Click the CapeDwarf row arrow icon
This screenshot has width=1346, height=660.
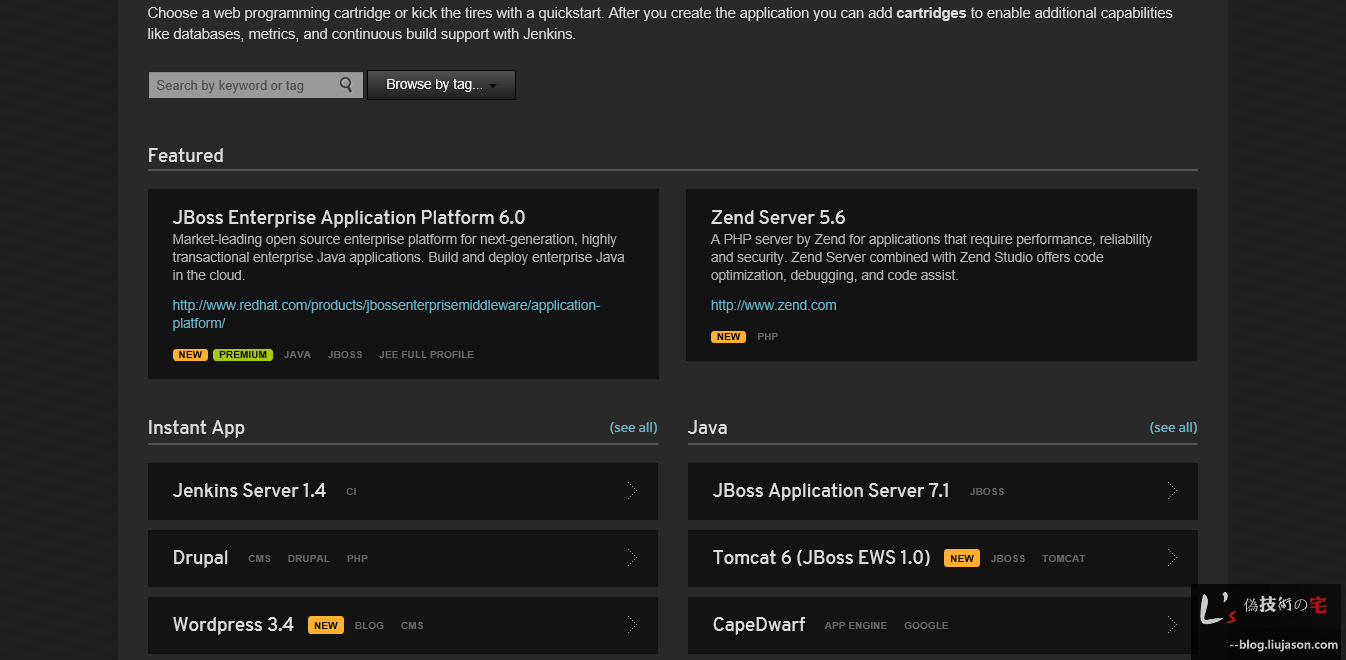pos(1172,625)
